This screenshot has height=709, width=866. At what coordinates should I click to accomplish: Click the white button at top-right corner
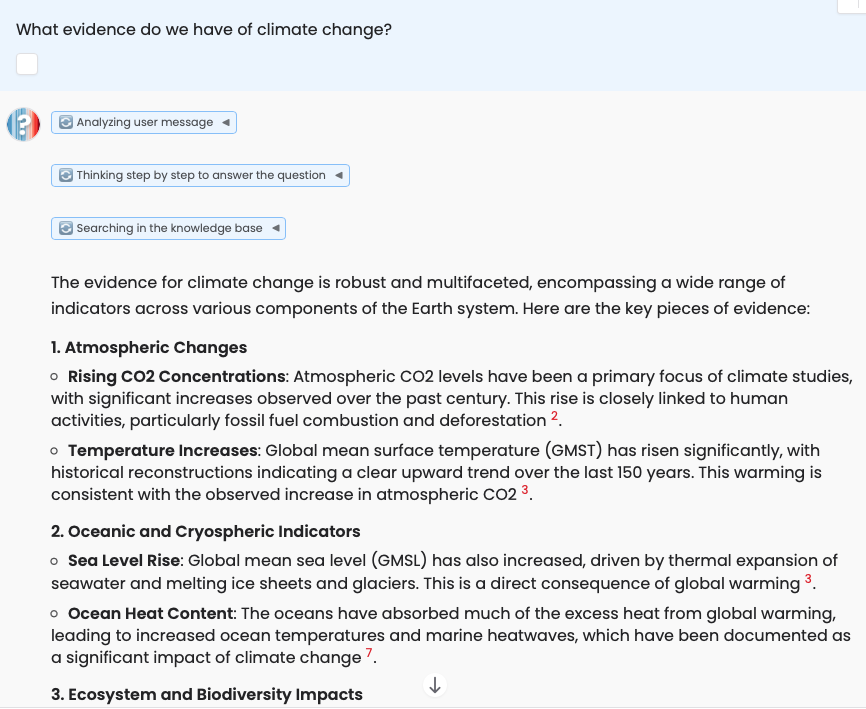[850, 5]
